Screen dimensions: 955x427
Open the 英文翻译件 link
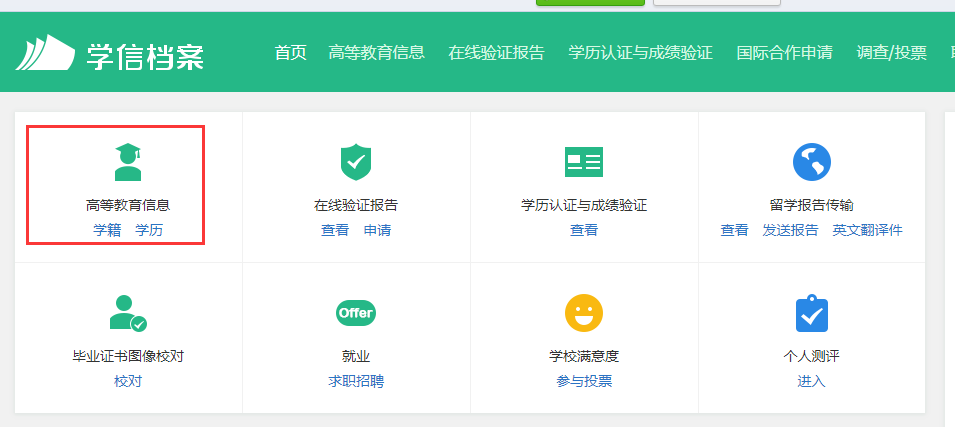[x=867, y=230]
